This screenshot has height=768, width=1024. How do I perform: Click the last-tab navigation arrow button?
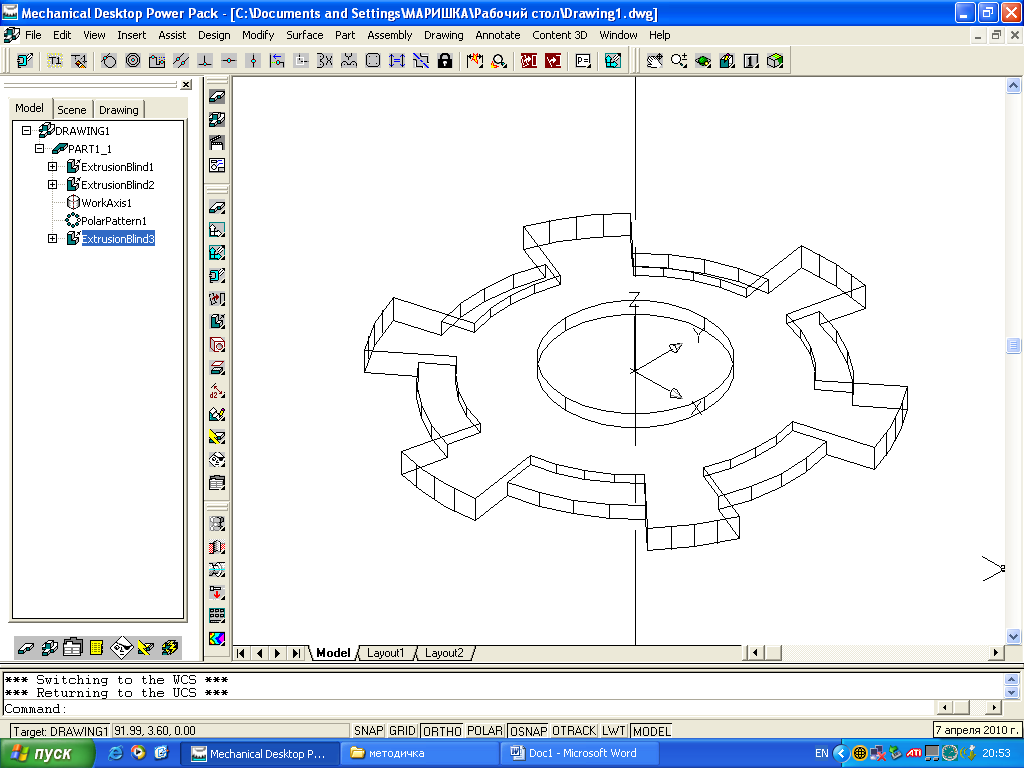(x=296, y=653)
